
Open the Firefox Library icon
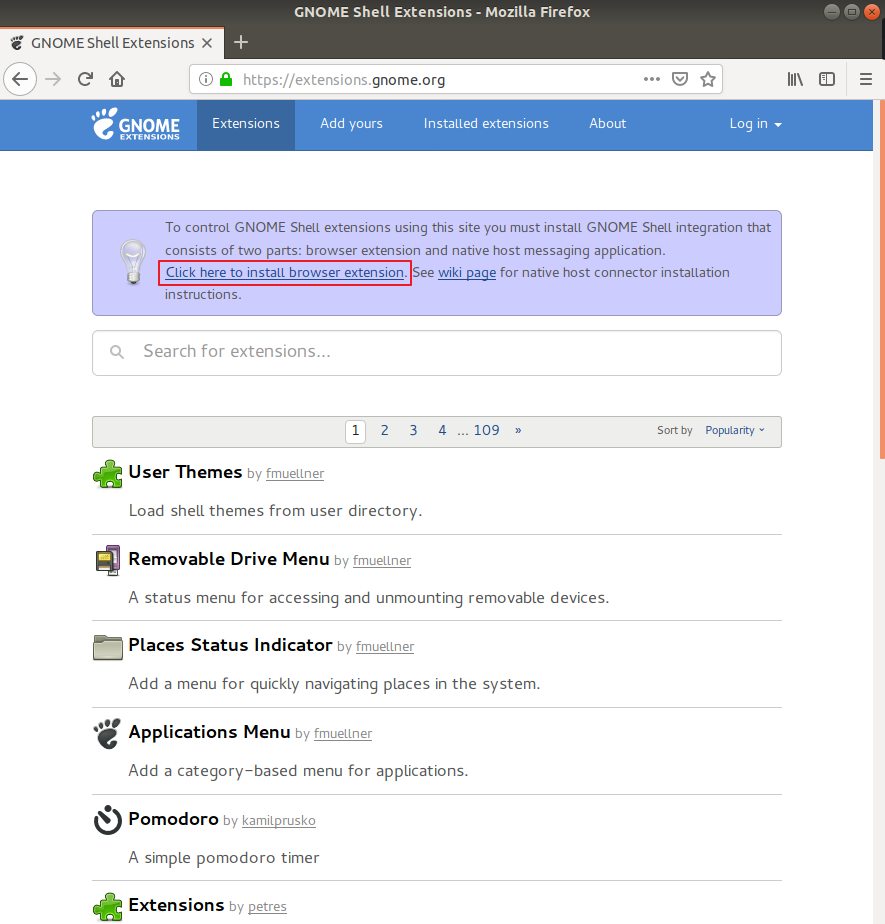coord(795,79)
